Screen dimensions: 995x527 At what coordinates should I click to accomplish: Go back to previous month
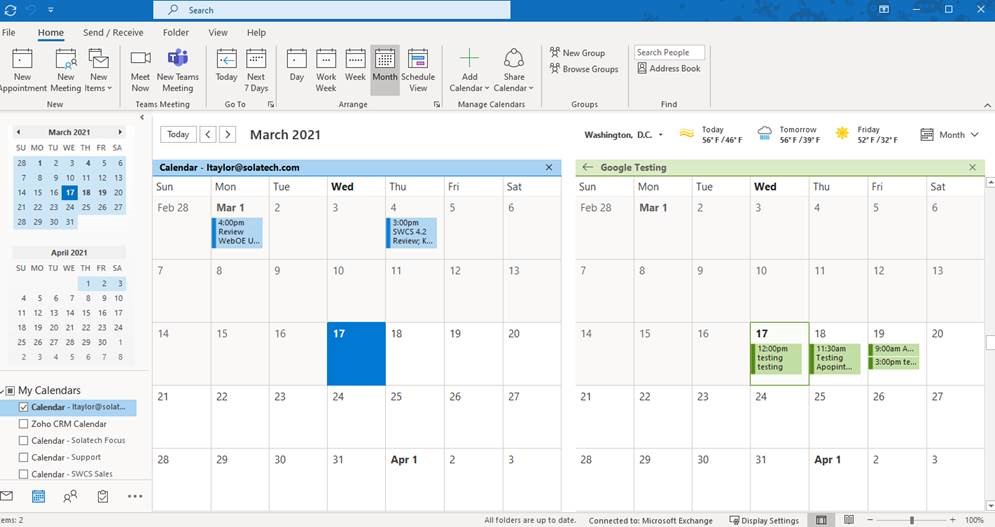tap(208, 135)
